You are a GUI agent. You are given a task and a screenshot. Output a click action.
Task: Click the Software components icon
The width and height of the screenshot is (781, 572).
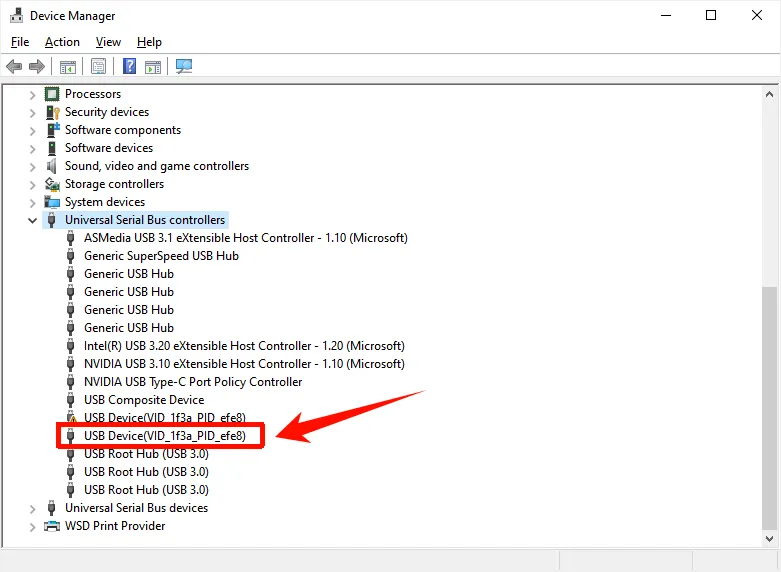coord(52,130)
